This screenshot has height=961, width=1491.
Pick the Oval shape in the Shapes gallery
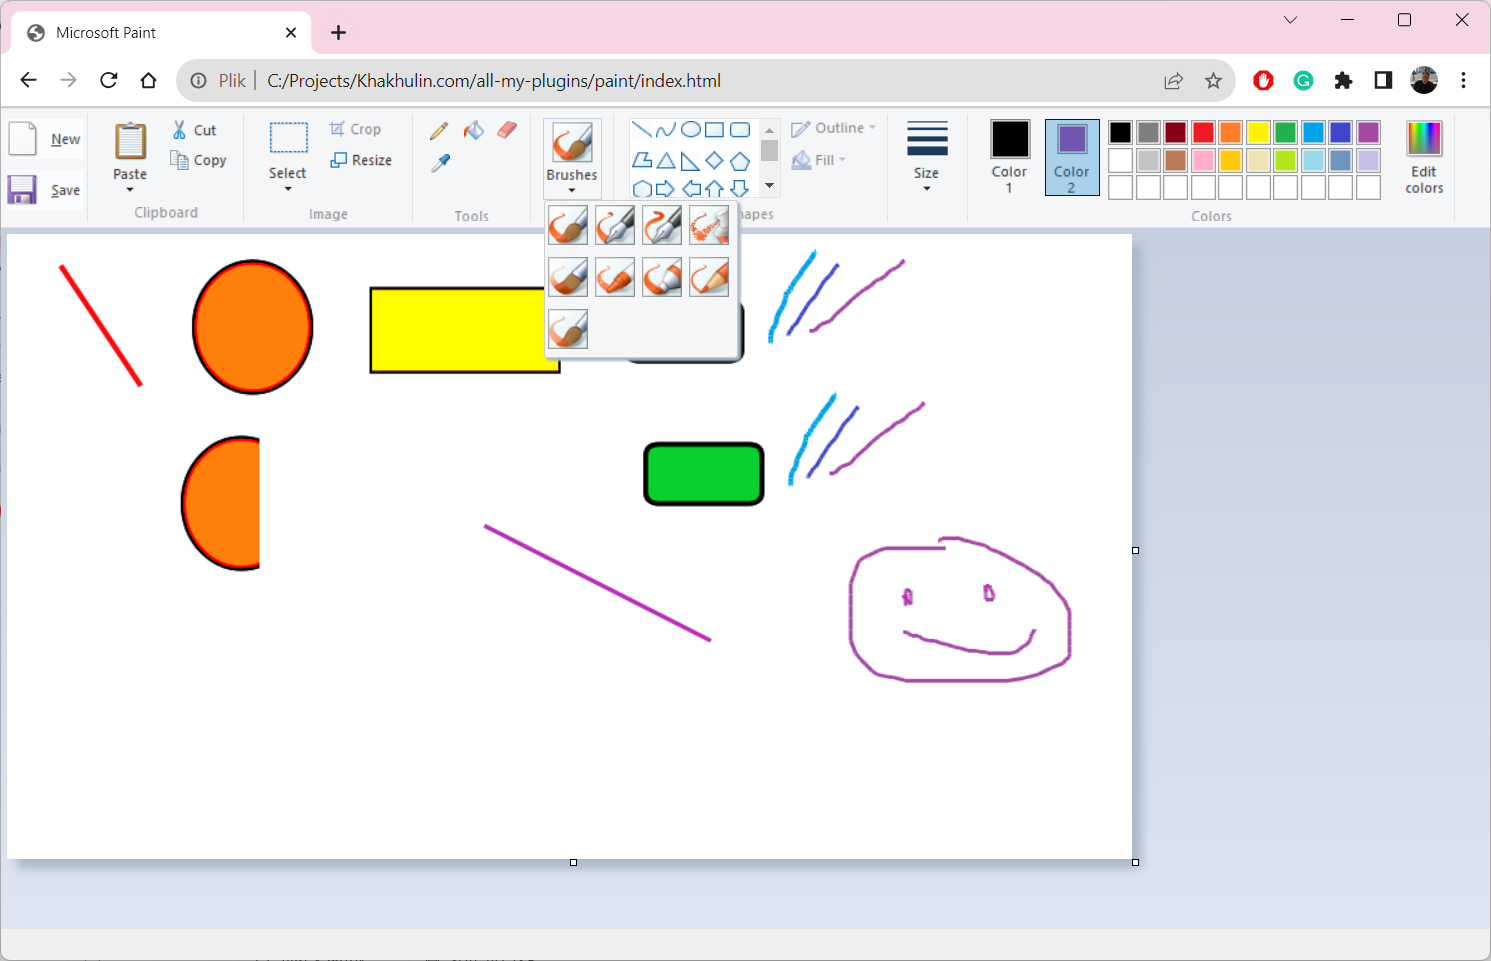[x=690, y=129]
